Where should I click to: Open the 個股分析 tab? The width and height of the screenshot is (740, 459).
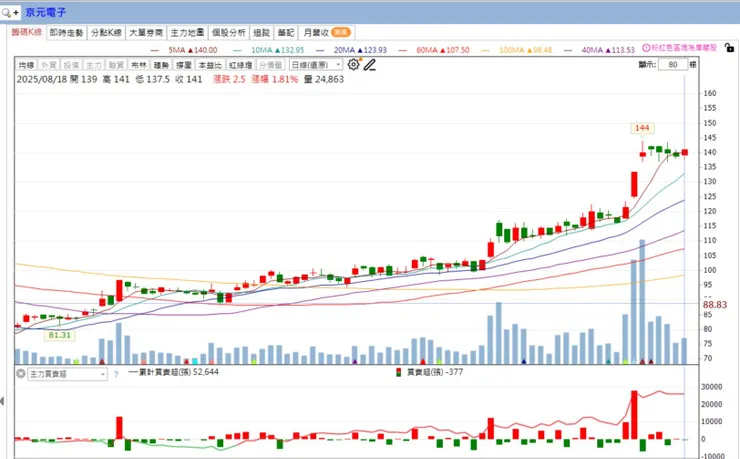coord(228,33)
